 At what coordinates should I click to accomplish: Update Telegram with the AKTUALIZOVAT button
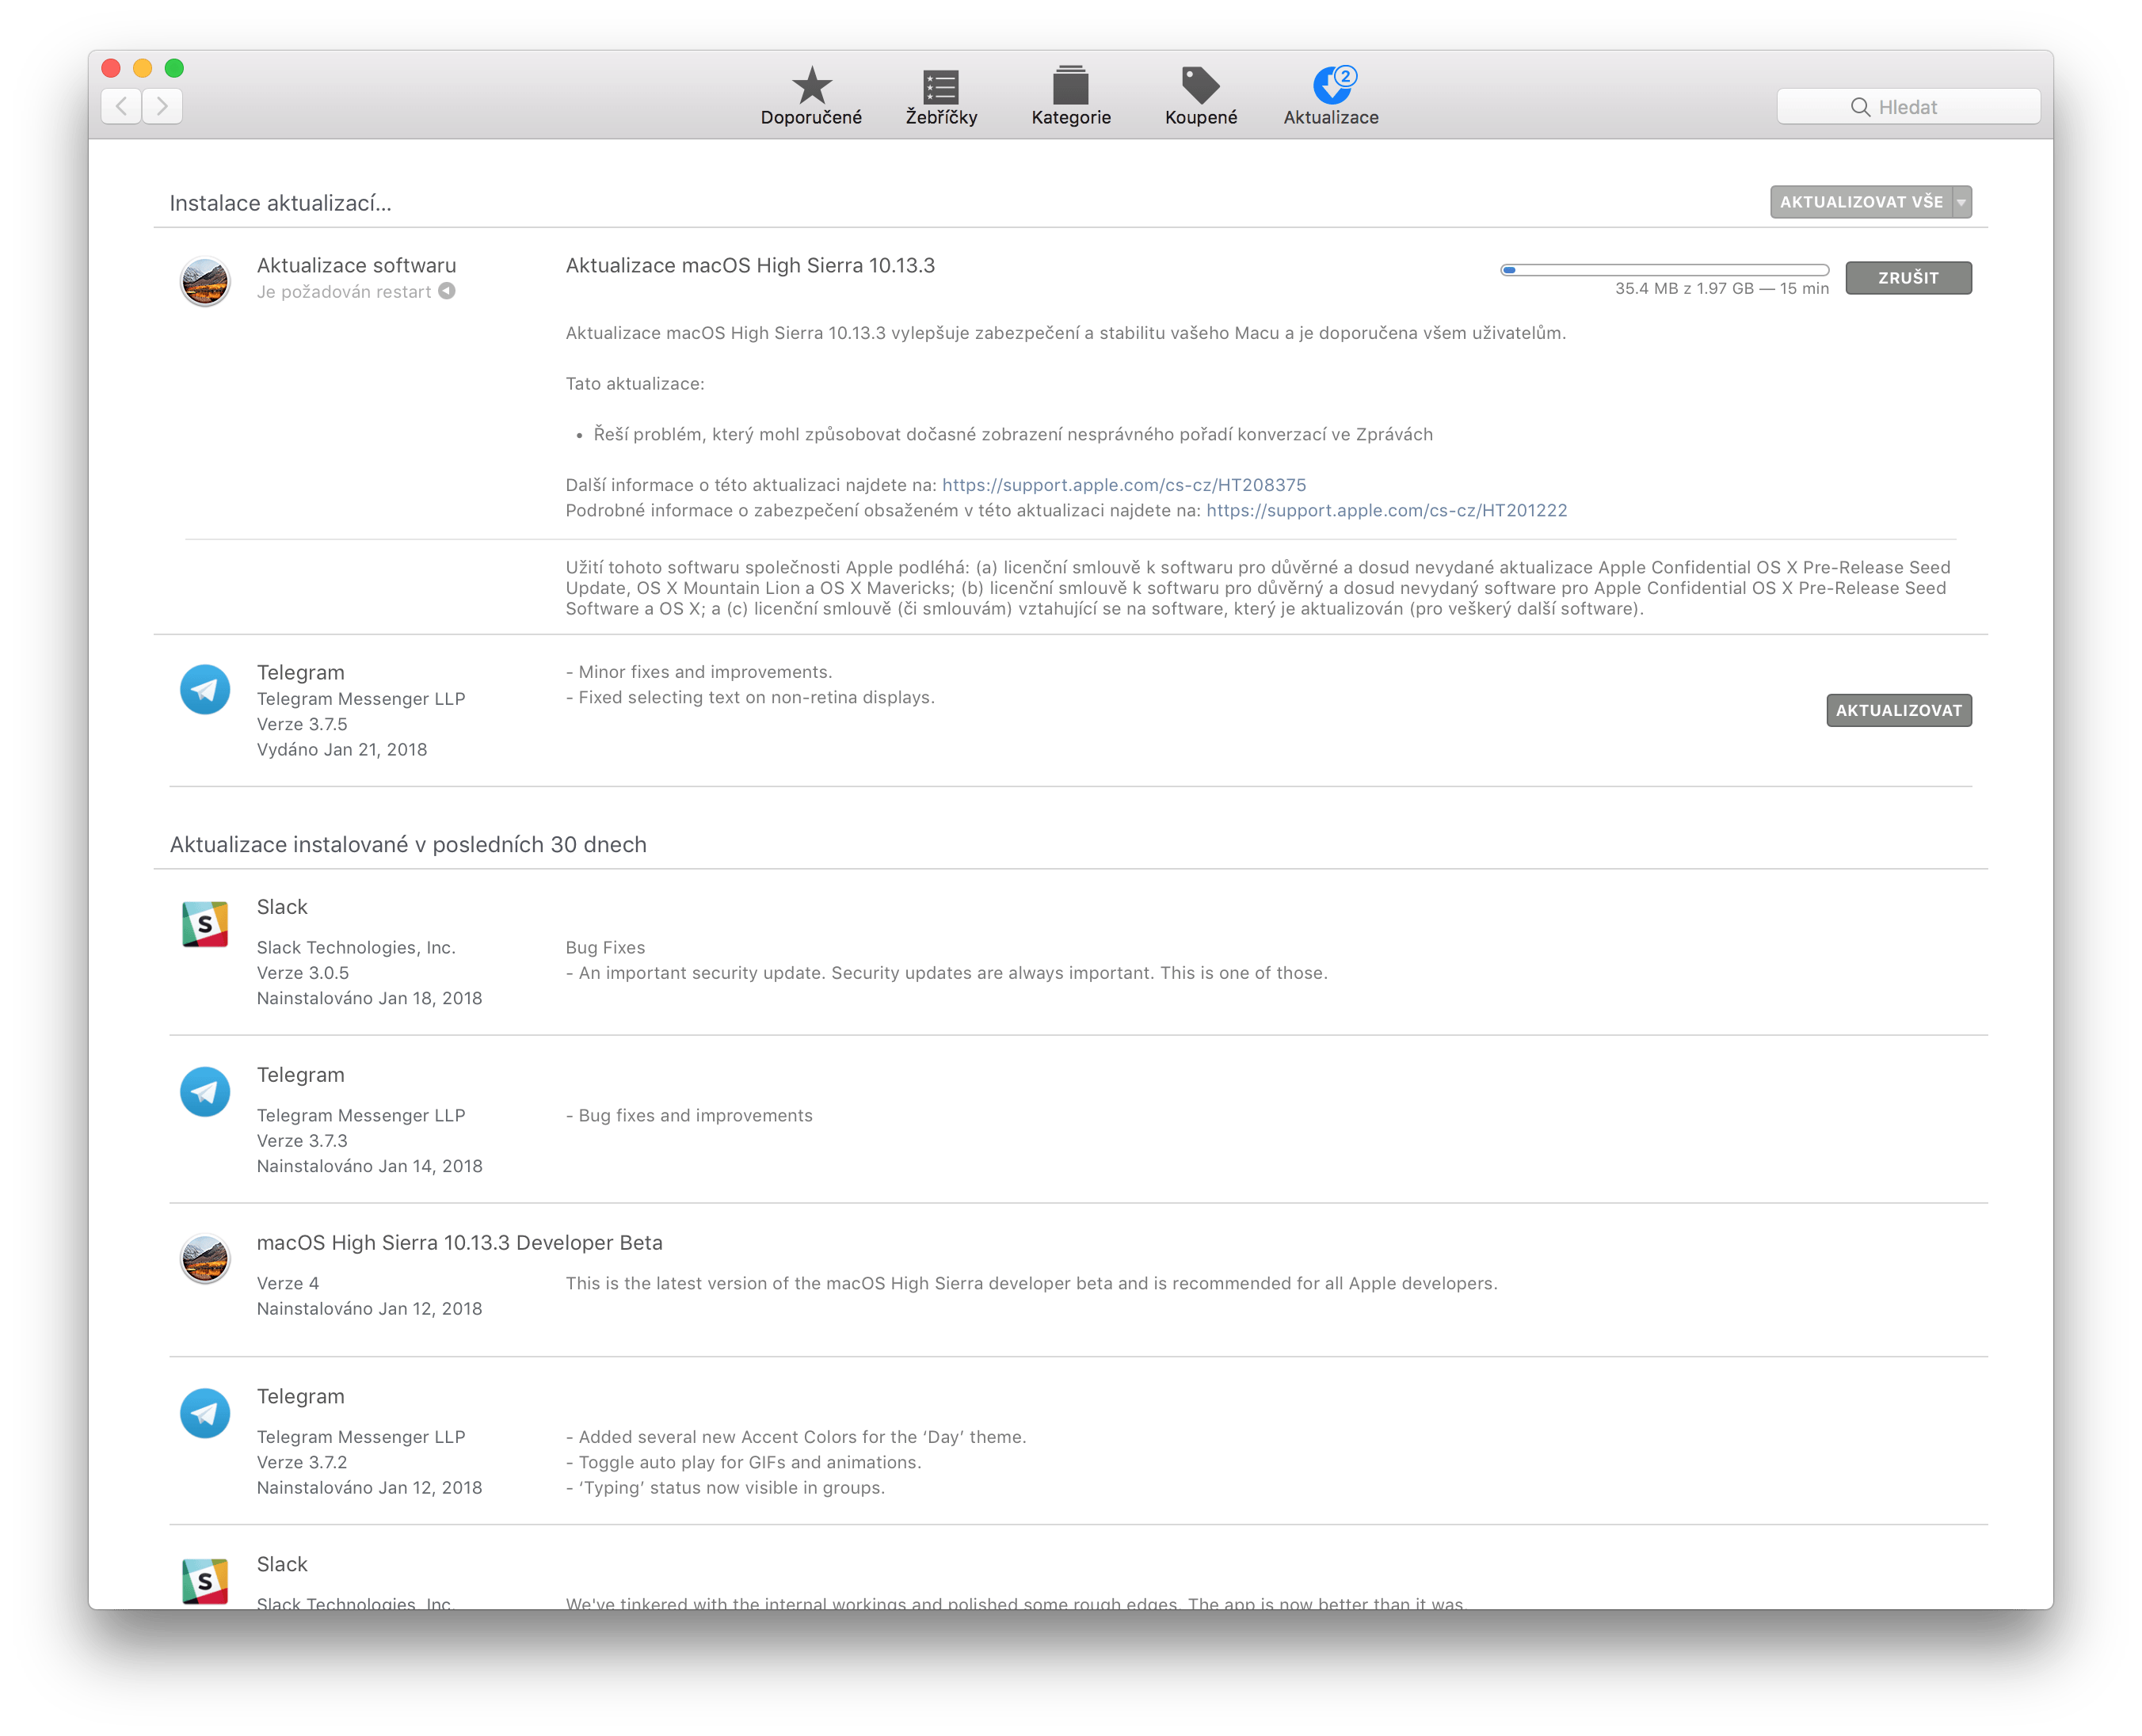coord(1899,710)
